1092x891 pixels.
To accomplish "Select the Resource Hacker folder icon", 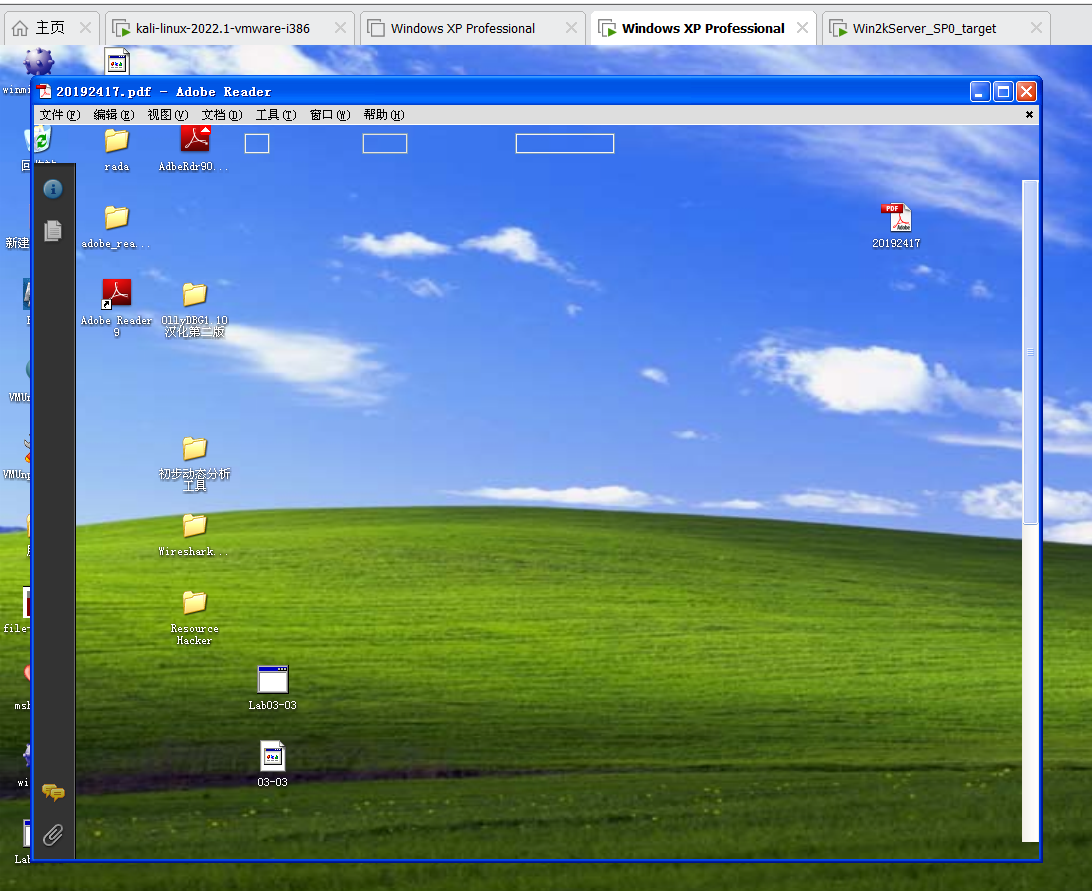I will pos(194,603).
